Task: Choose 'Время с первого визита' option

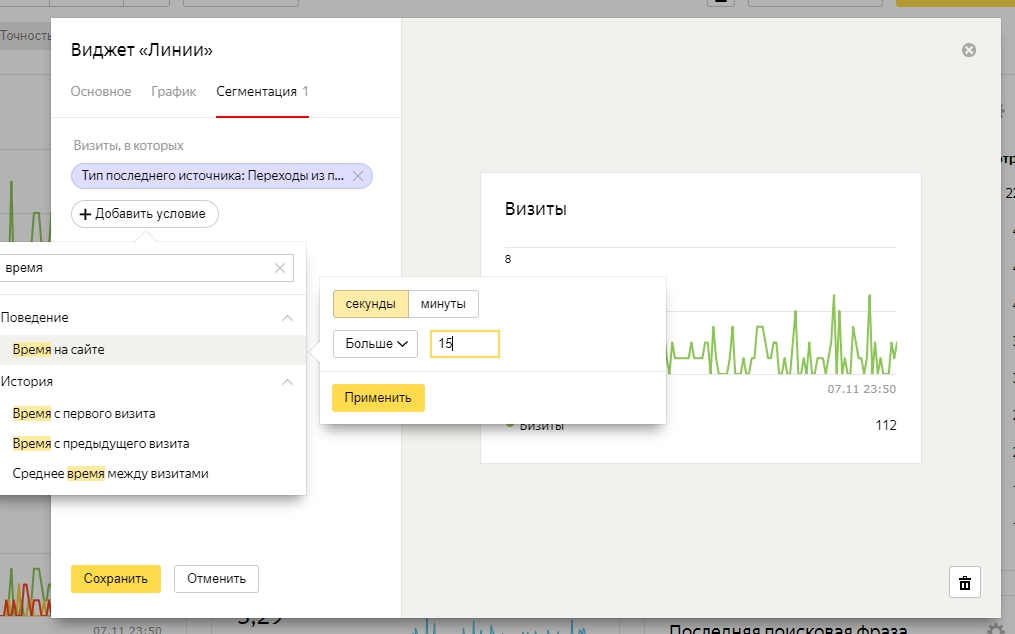Action: click(x=84, y=413)
